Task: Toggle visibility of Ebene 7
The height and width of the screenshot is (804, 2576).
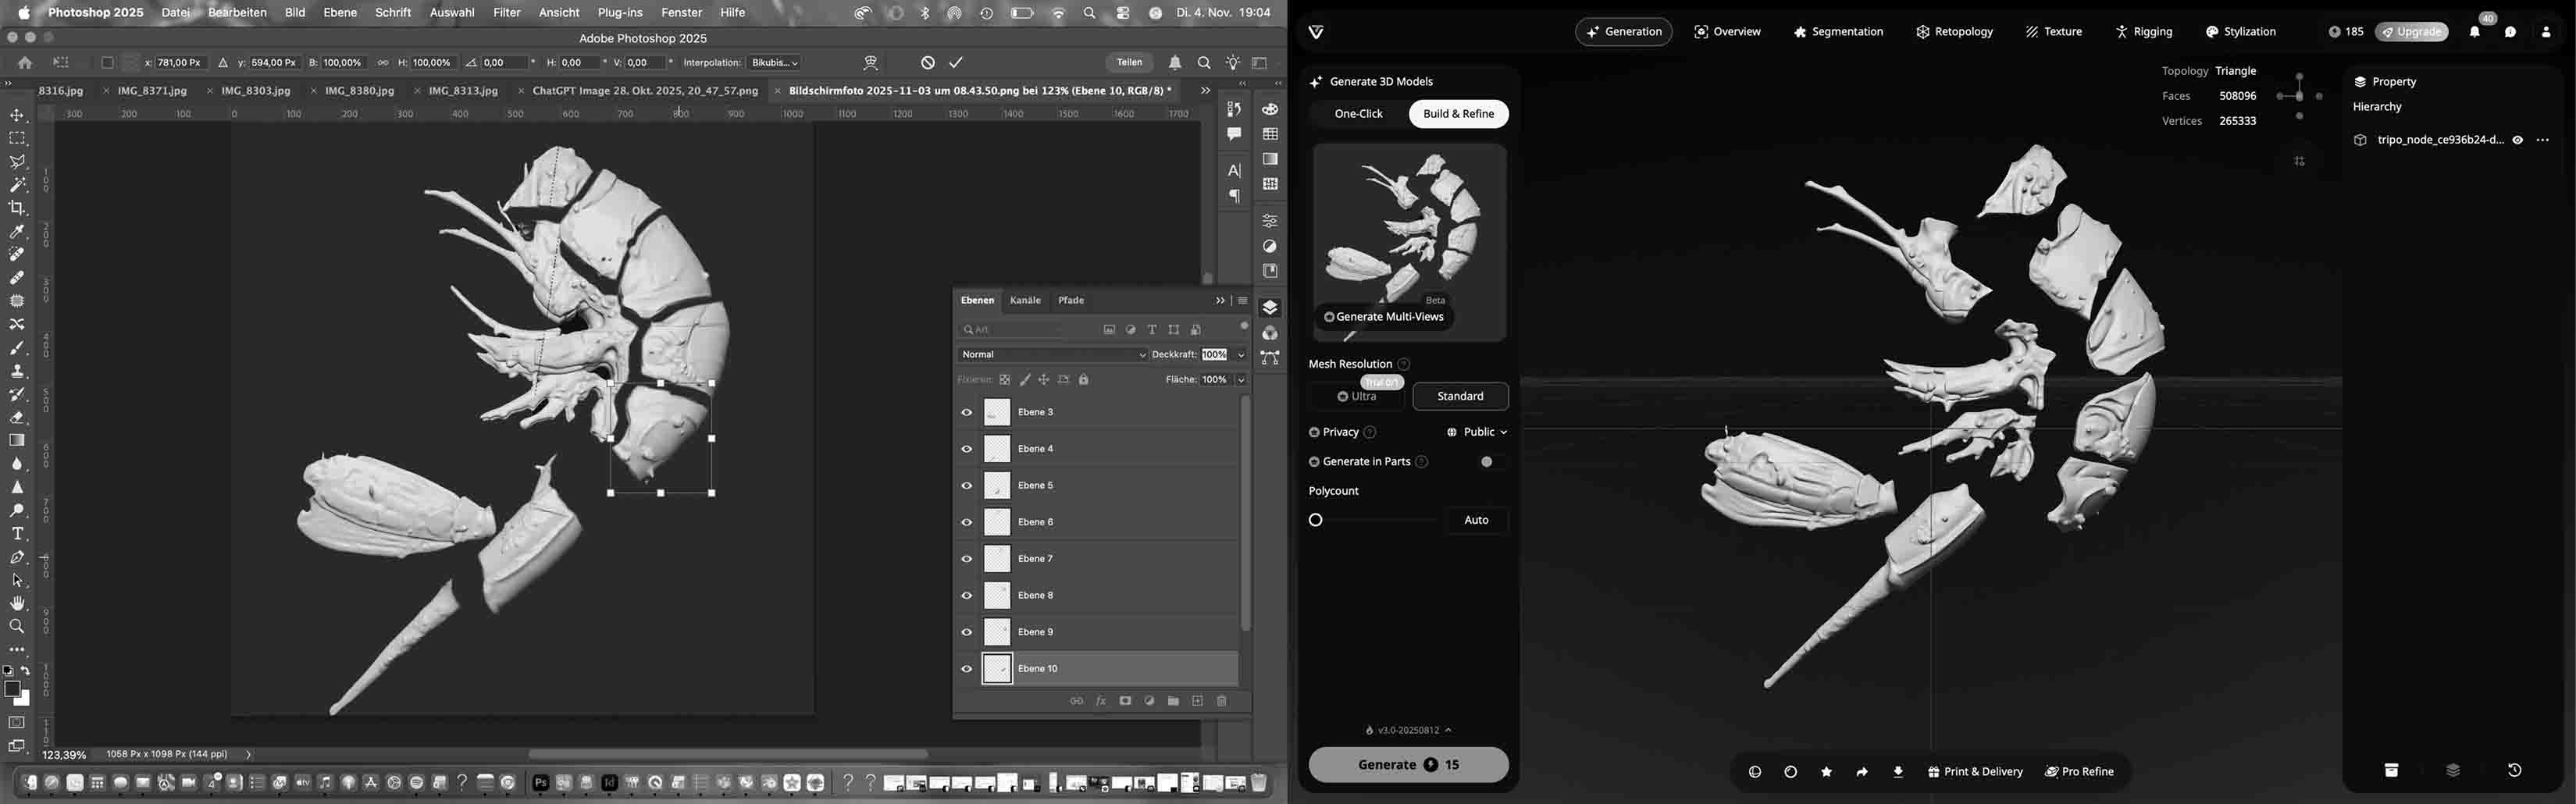Action: [967, 559]
